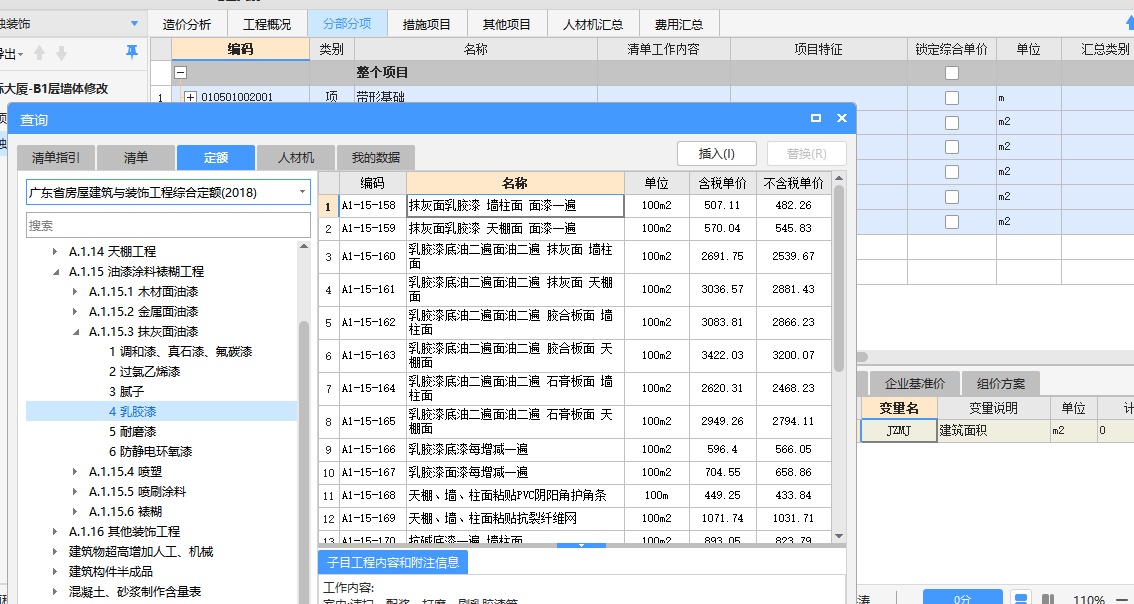Click the quota table's scroll-up arrow
The width and height of the screenshot is (1134, 604).
tap(839, 178)
